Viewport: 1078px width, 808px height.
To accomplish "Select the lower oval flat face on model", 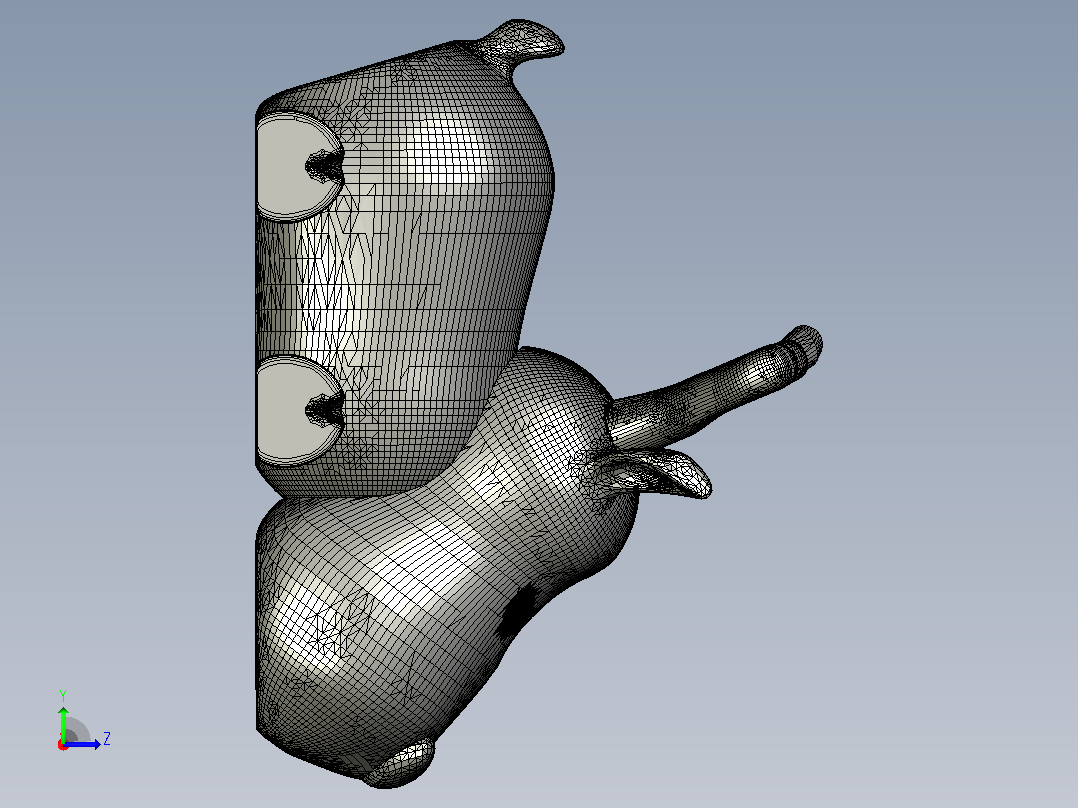I will [285, 411].
